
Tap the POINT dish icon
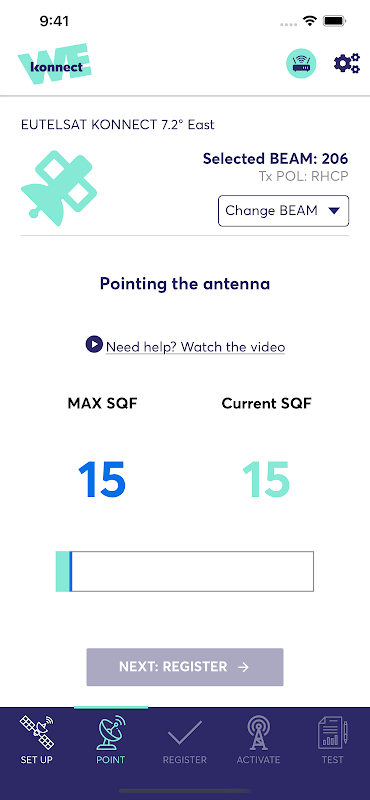[111, 732]
